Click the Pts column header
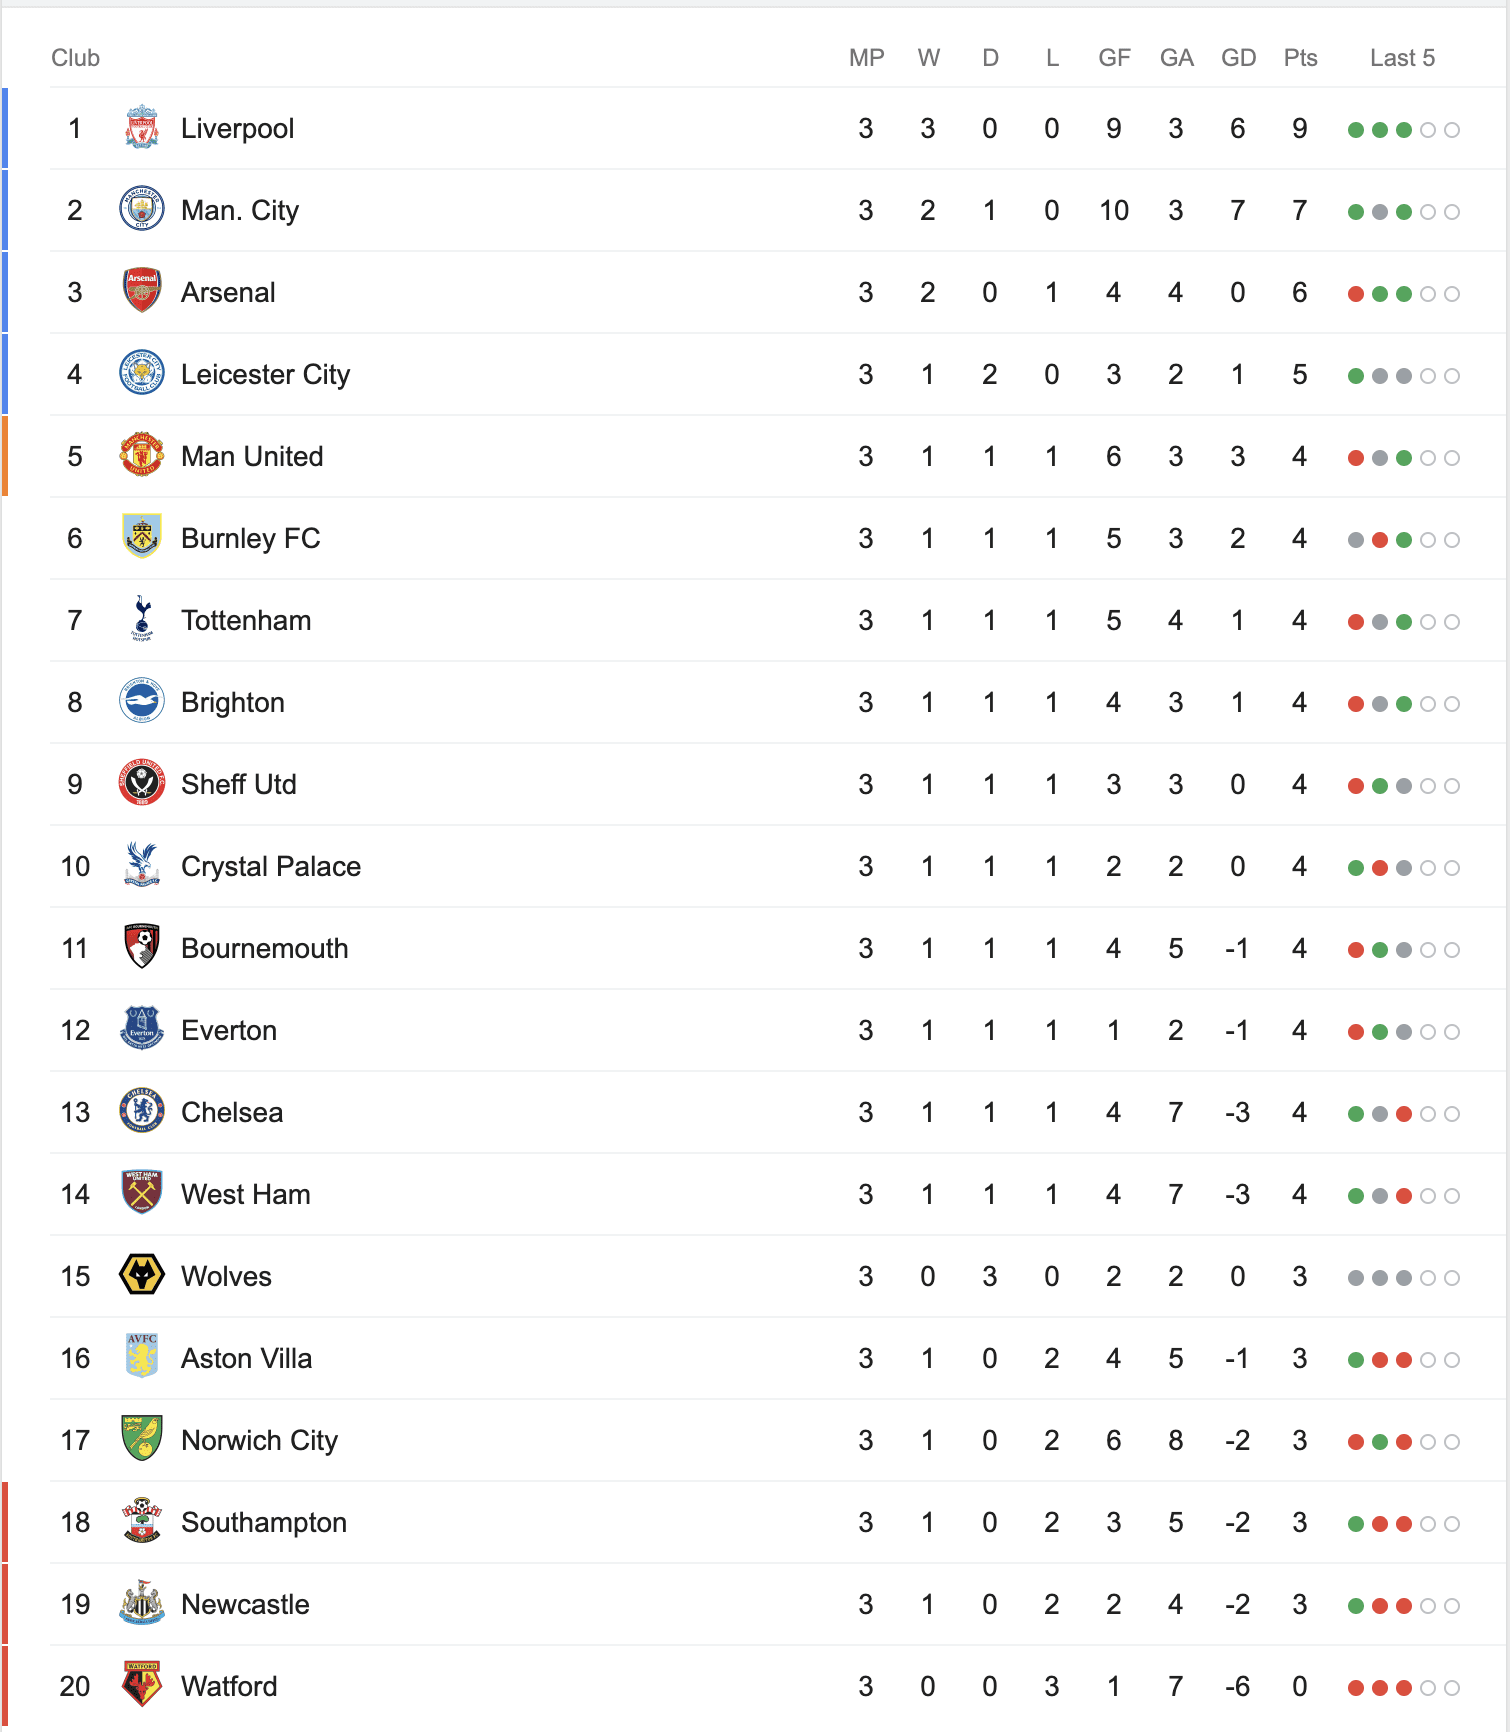Image resolution: width=1510 pixels, height=1732 pixels. coord(1300,58)
